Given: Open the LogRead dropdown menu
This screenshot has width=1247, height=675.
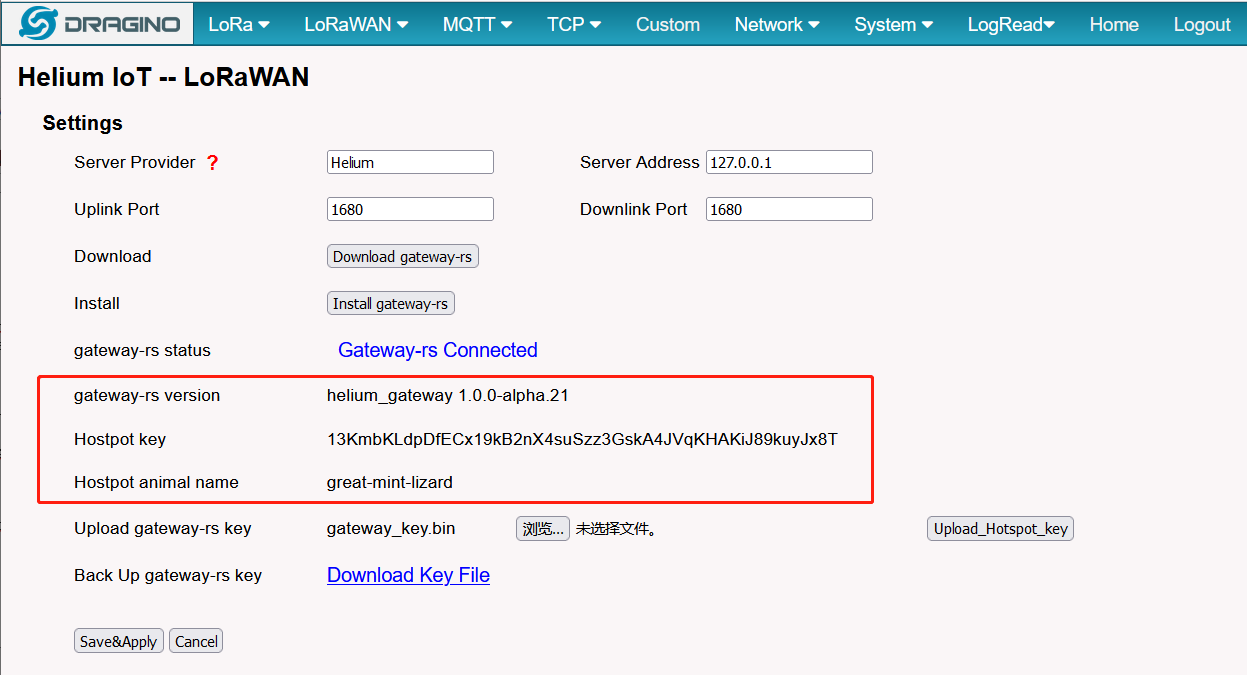Looking at the screenshot, I should [1011, 24].
